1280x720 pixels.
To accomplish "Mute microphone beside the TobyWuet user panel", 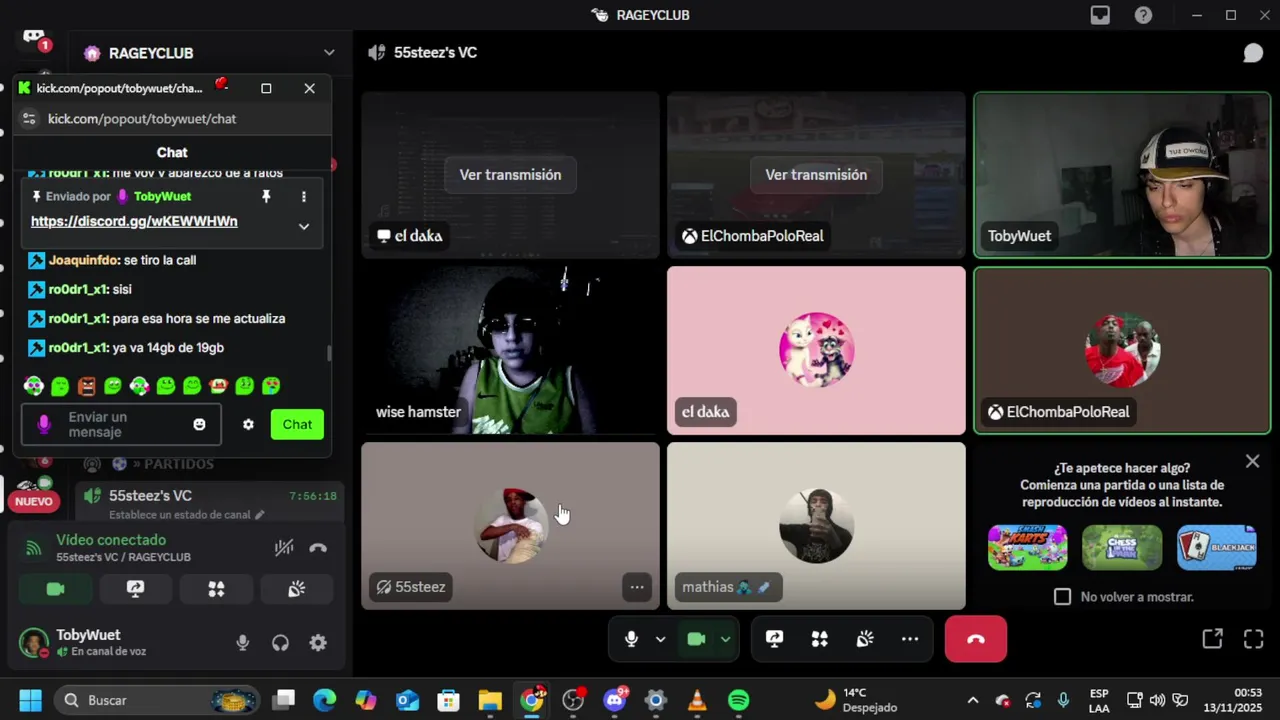I will tap(242, 643).
